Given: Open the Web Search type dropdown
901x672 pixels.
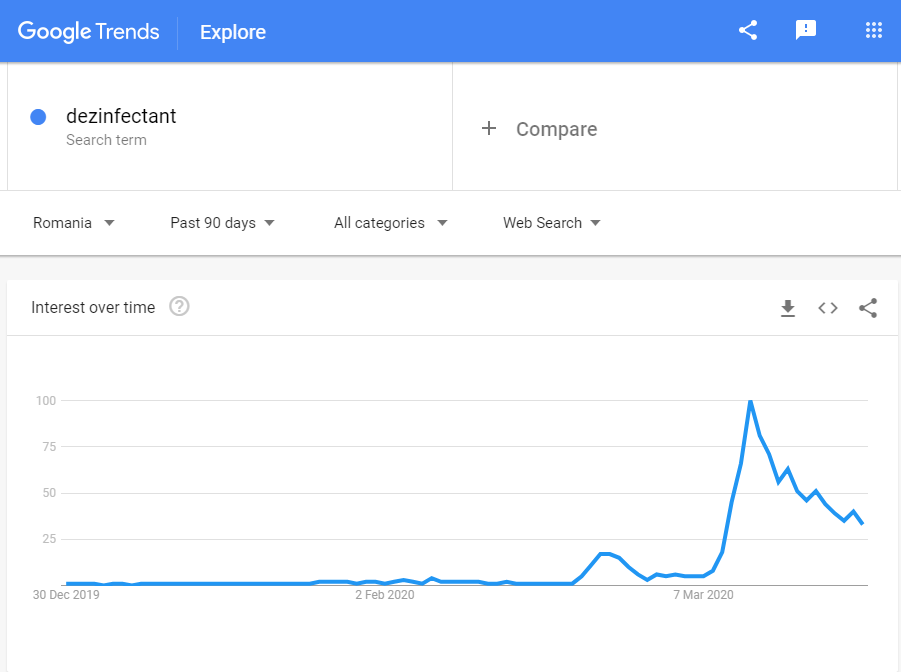Looking at the screenshot, I should tap(549, 223).
